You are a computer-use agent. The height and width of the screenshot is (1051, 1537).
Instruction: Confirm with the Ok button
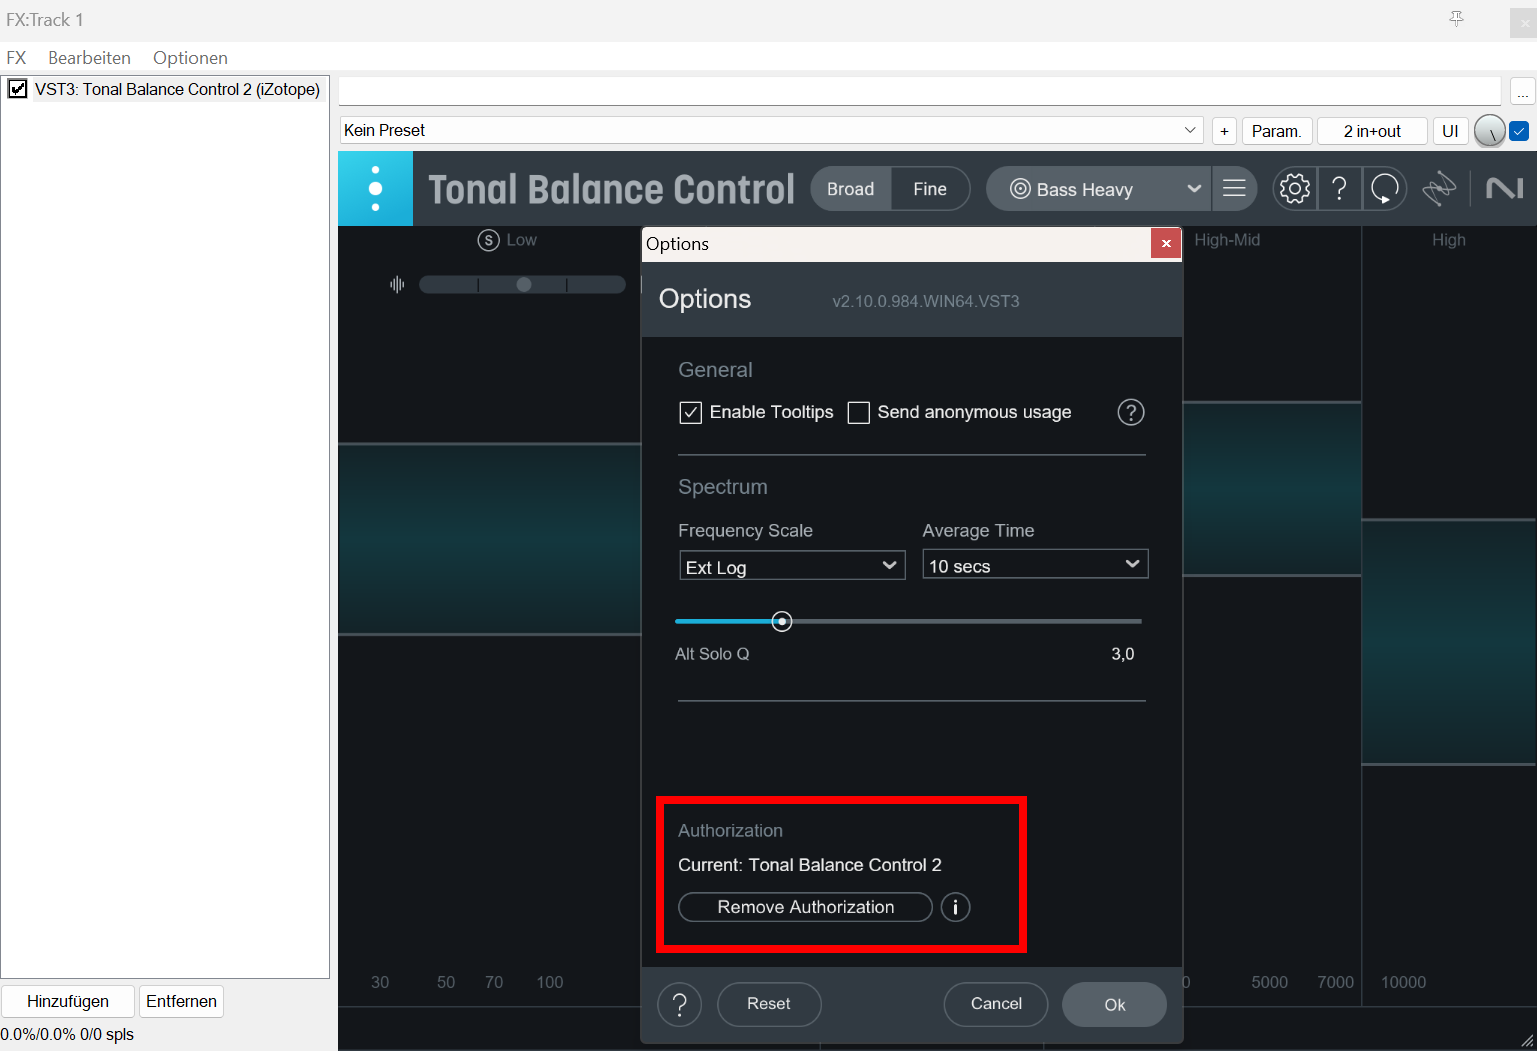(1114, 1004)
